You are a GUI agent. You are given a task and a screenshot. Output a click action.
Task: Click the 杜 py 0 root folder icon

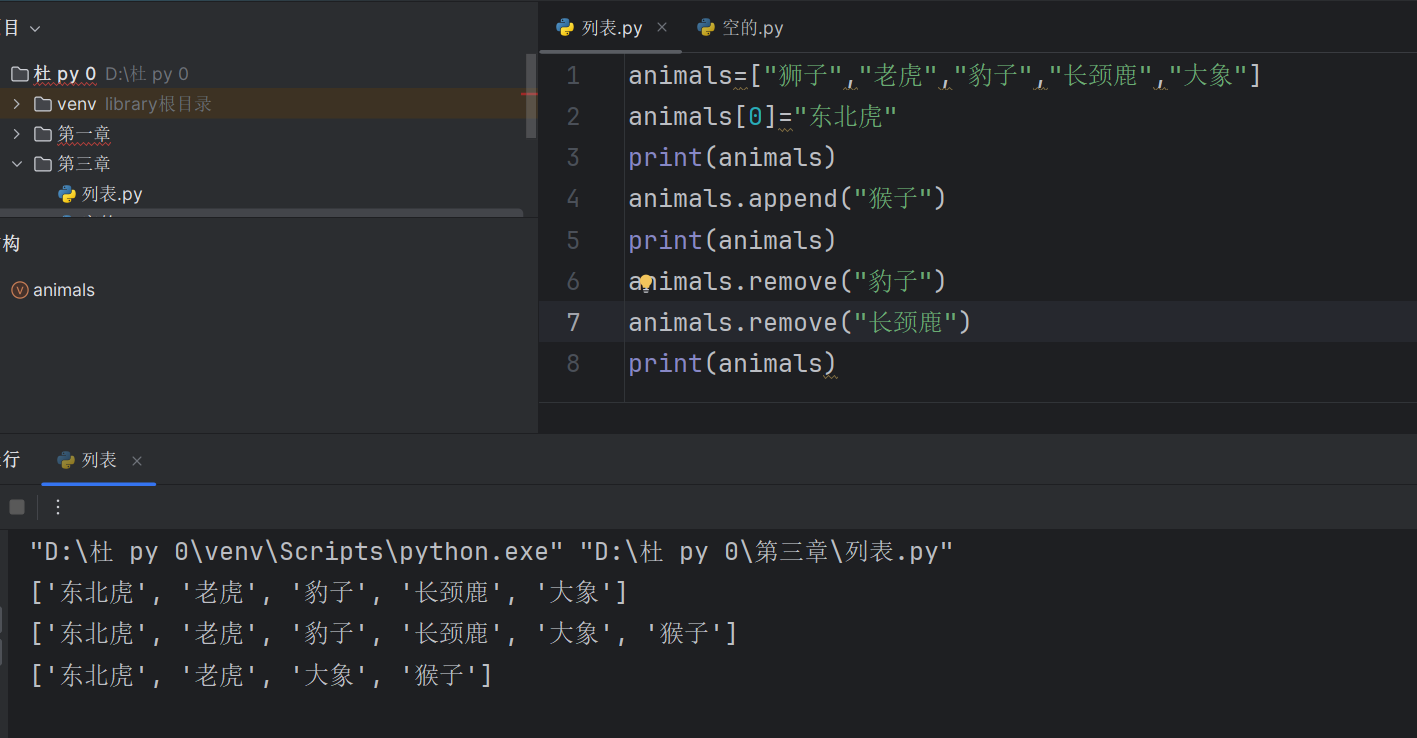tap(19, 74)
